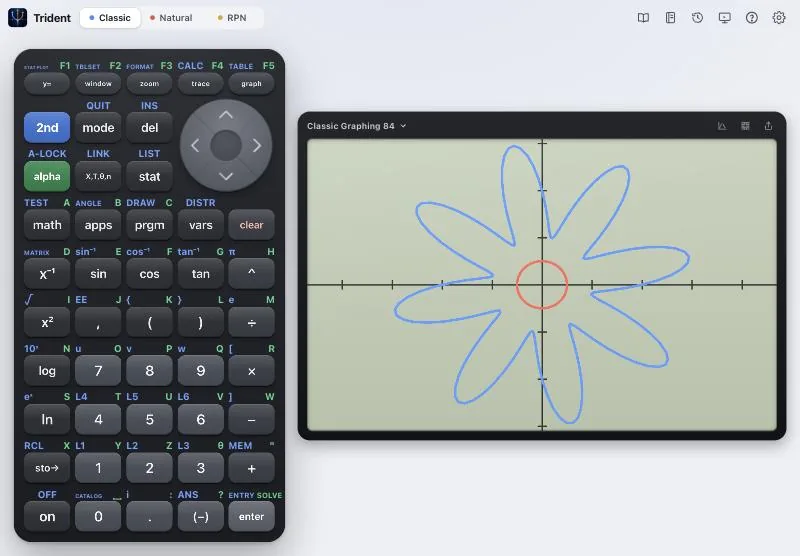The height and width of the screenshot is (556, 800).
Task: Toggle the 2nd function key
Action: click(x=47, y=128)
